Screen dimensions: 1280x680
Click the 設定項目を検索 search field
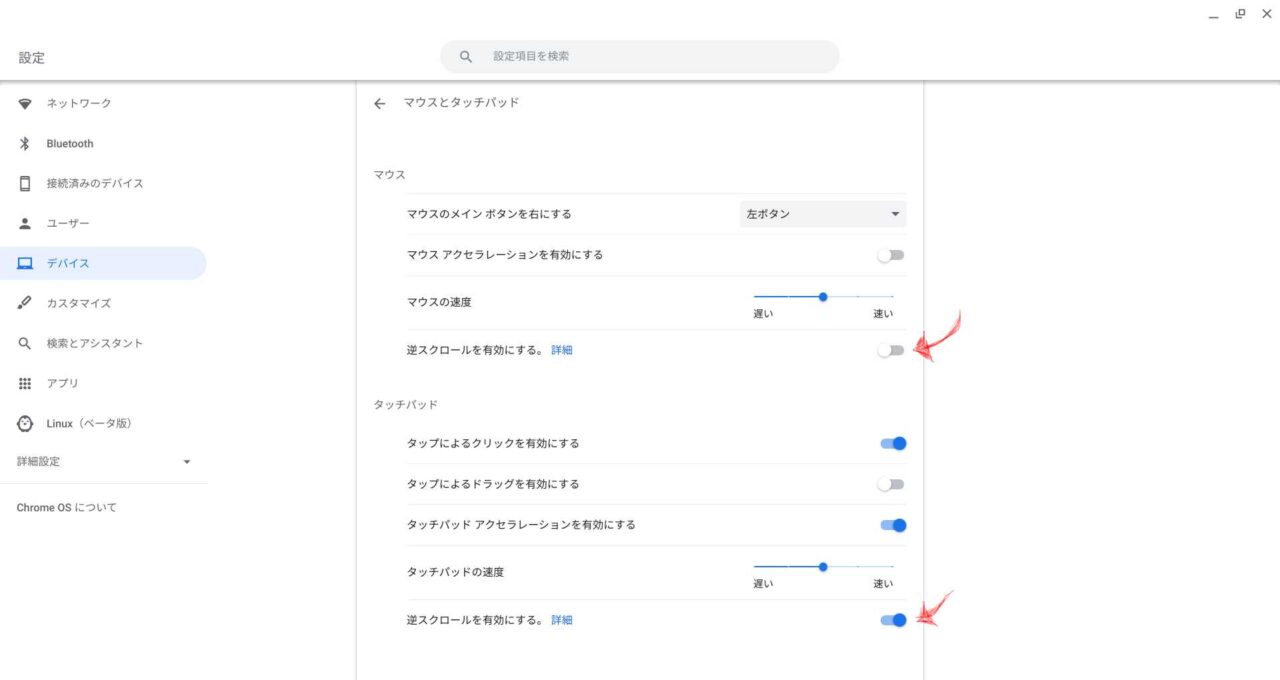pos(640,57)
